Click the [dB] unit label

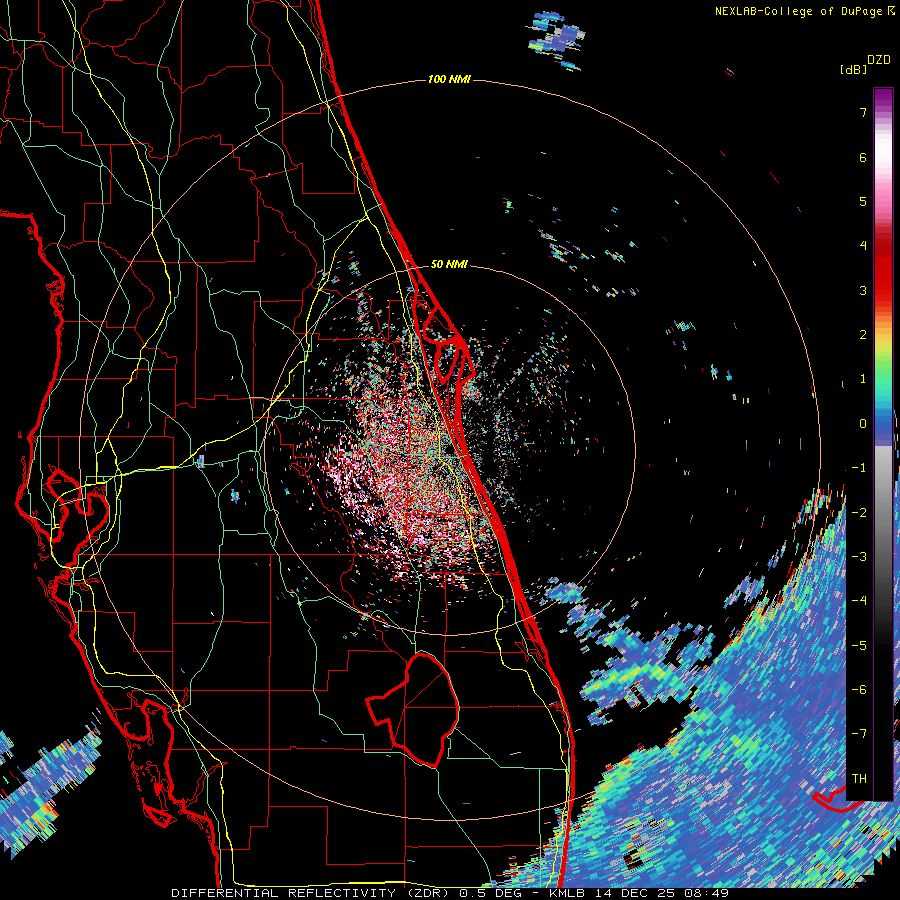coord(853,69)
